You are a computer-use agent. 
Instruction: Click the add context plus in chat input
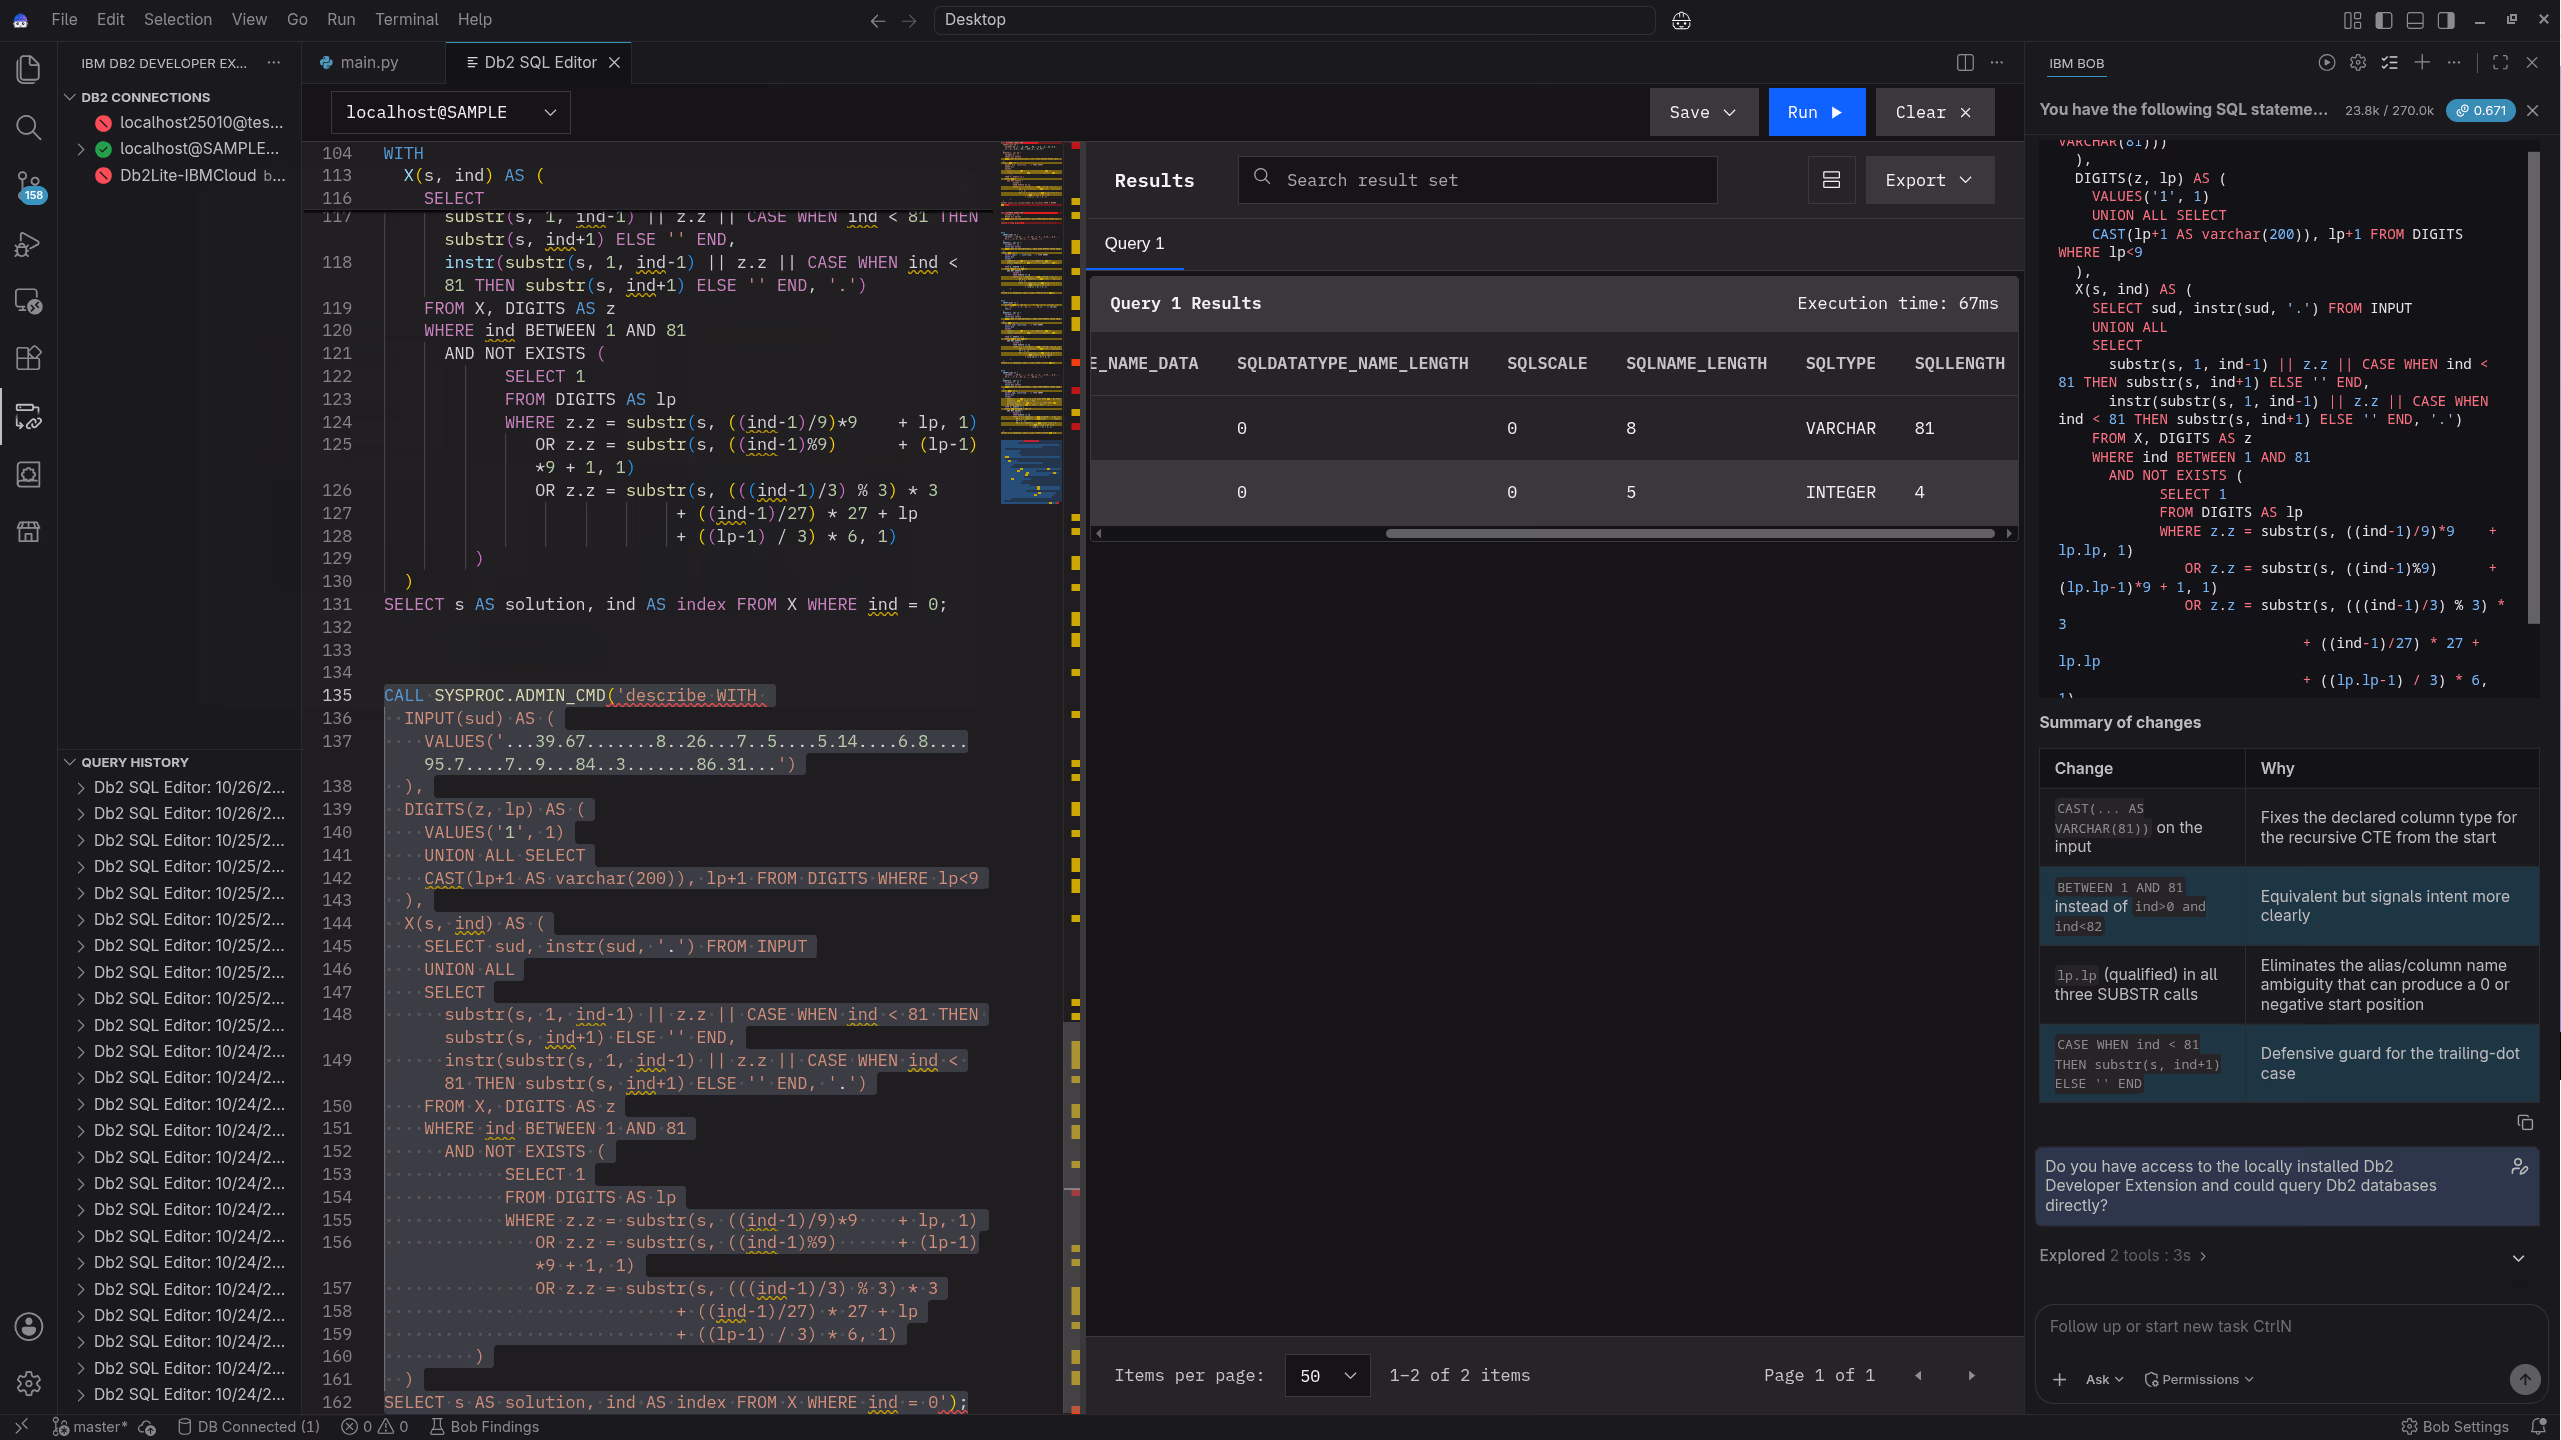click(2059, 1379)
